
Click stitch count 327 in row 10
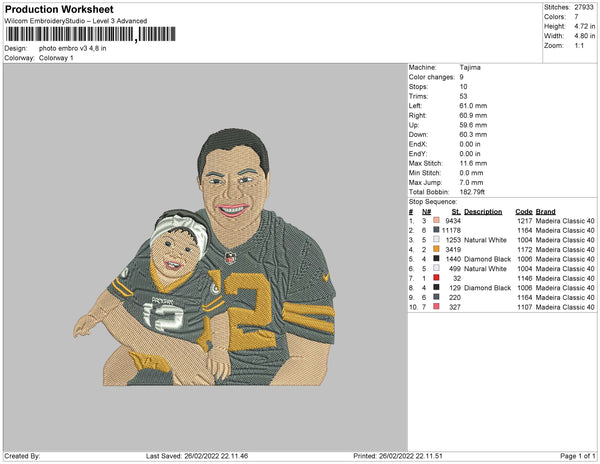pos(455,307)
